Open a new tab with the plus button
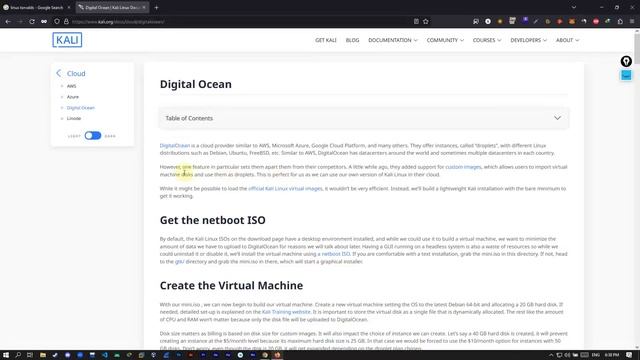640x360 pixels. point(156,7)
